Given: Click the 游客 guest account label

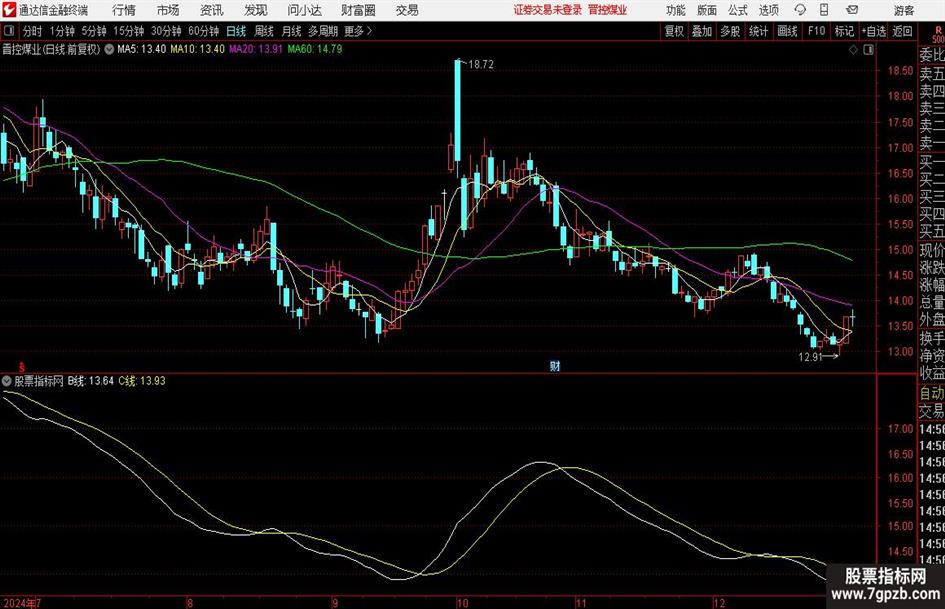Looking at the screenshot, I should (x=904, y=10).
